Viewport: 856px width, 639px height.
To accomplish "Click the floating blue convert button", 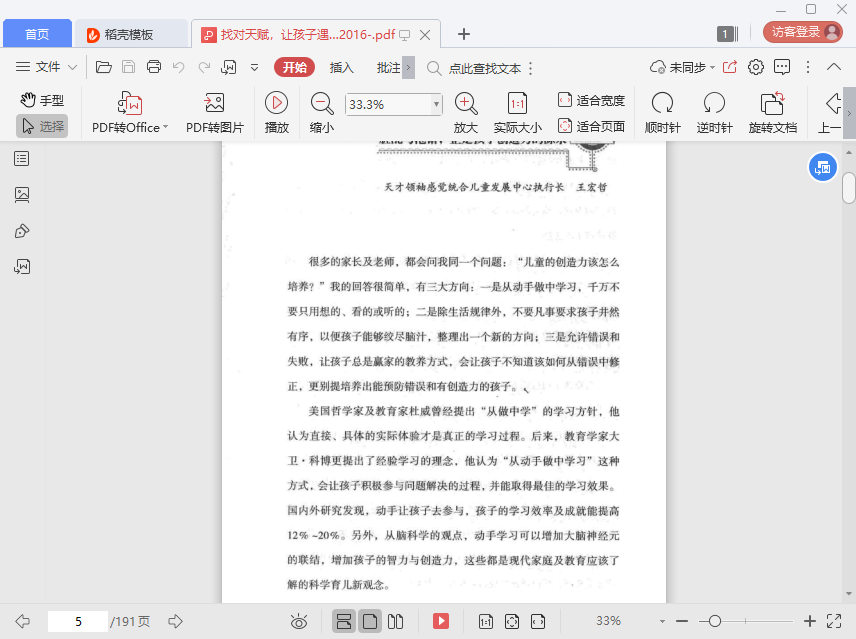I will point(823,168).
